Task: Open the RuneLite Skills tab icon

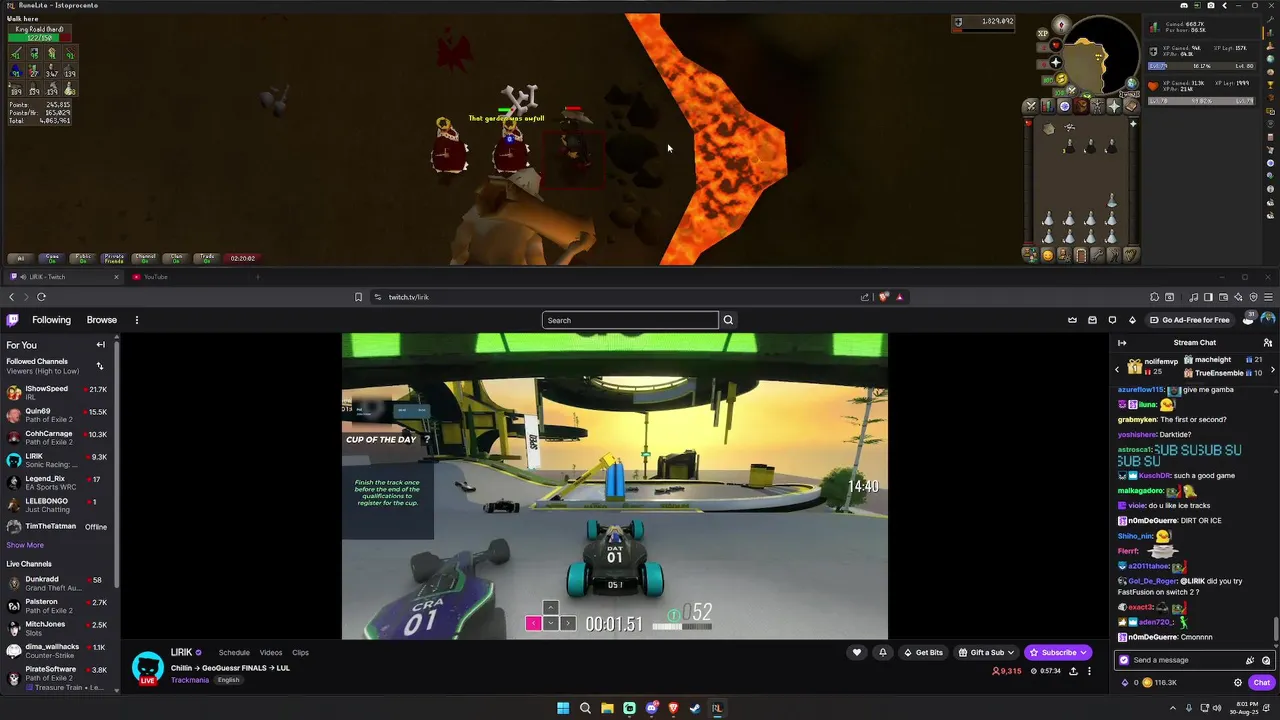Action: 1048,107
